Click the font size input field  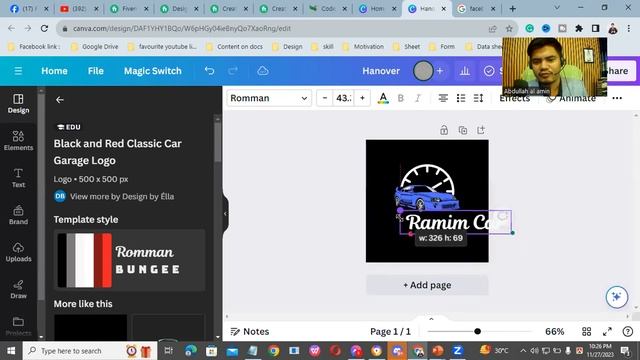tap(344, 98)
